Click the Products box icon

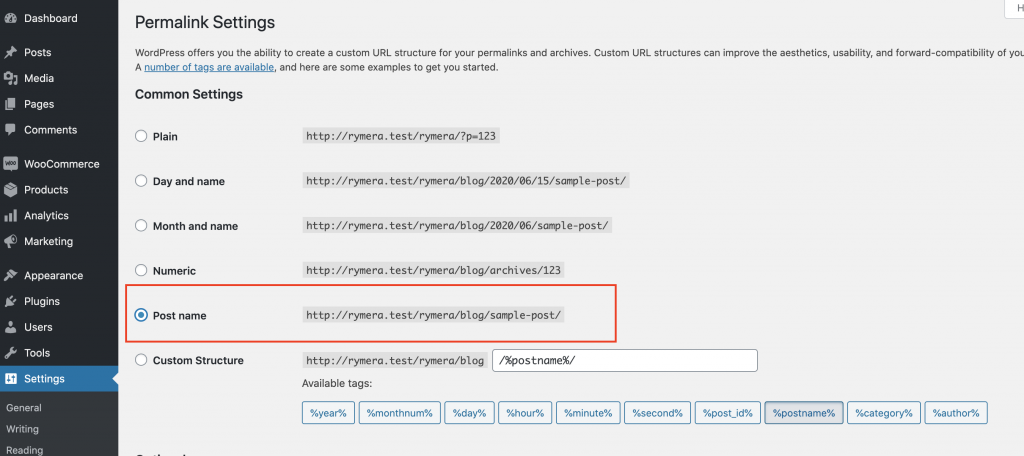[11, 190]
